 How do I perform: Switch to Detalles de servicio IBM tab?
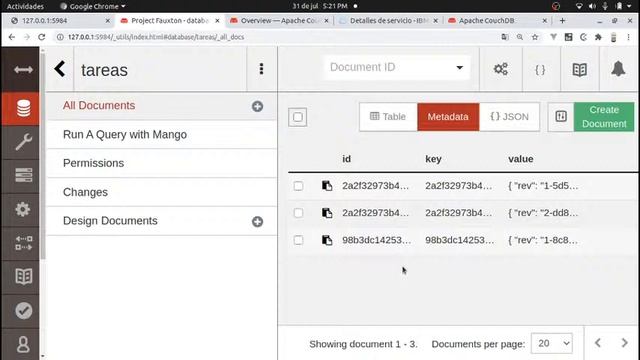click(x=388, y=20)
